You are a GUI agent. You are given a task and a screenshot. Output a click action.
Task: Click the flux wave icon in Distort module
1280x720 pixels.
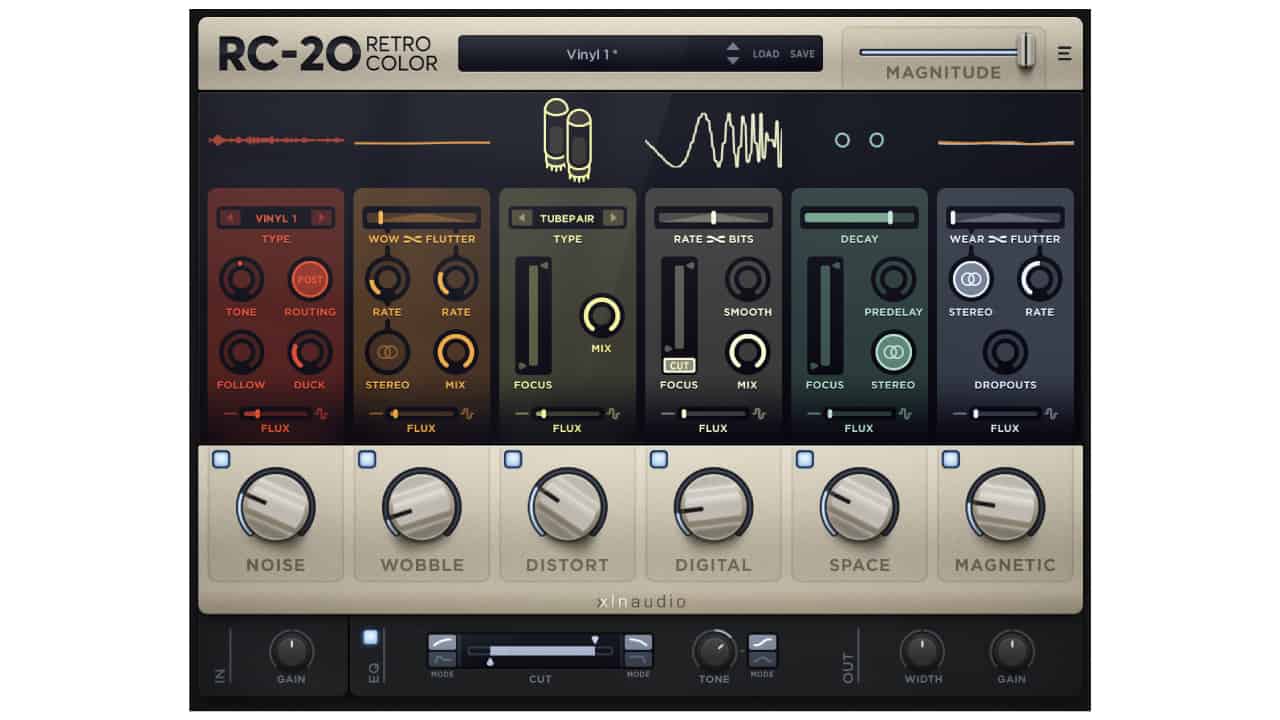[613, 413]
